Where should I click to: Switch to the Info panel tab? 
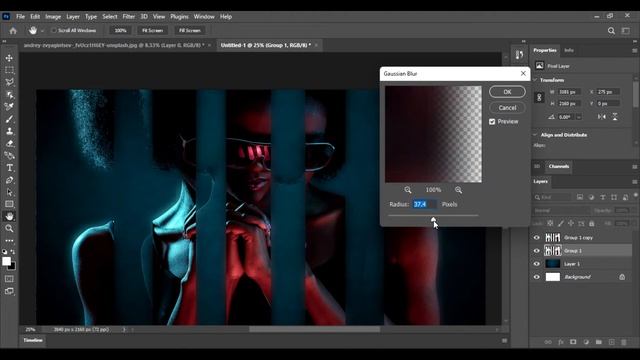pyautogui.click(x=569, y=50)
